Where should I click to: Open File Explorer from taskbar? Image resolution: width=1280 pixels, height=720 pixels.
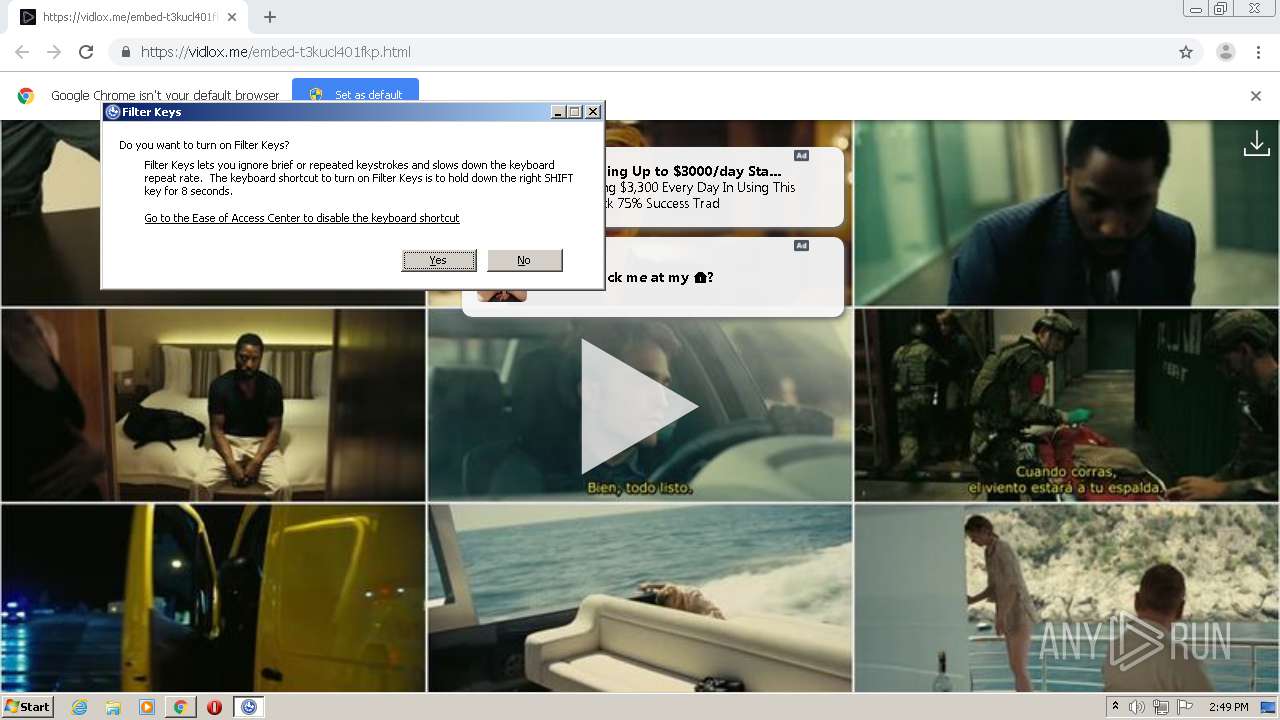click(x=113, y=707)
